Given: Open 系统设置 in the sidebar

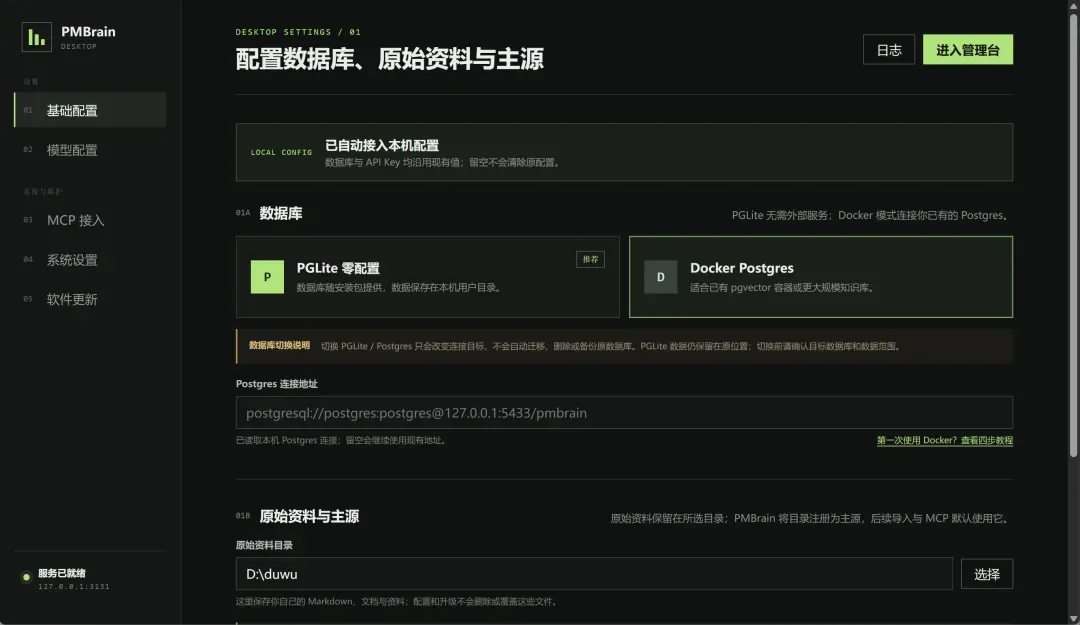Looking at the screenshot, I should [x=90, y=260].
